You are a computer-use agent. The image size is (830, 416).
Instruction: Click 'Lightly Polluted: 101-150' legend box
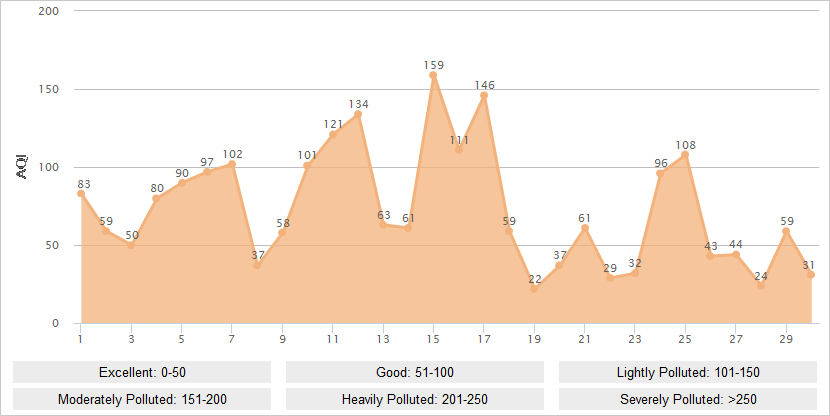(x=688, y=372)
